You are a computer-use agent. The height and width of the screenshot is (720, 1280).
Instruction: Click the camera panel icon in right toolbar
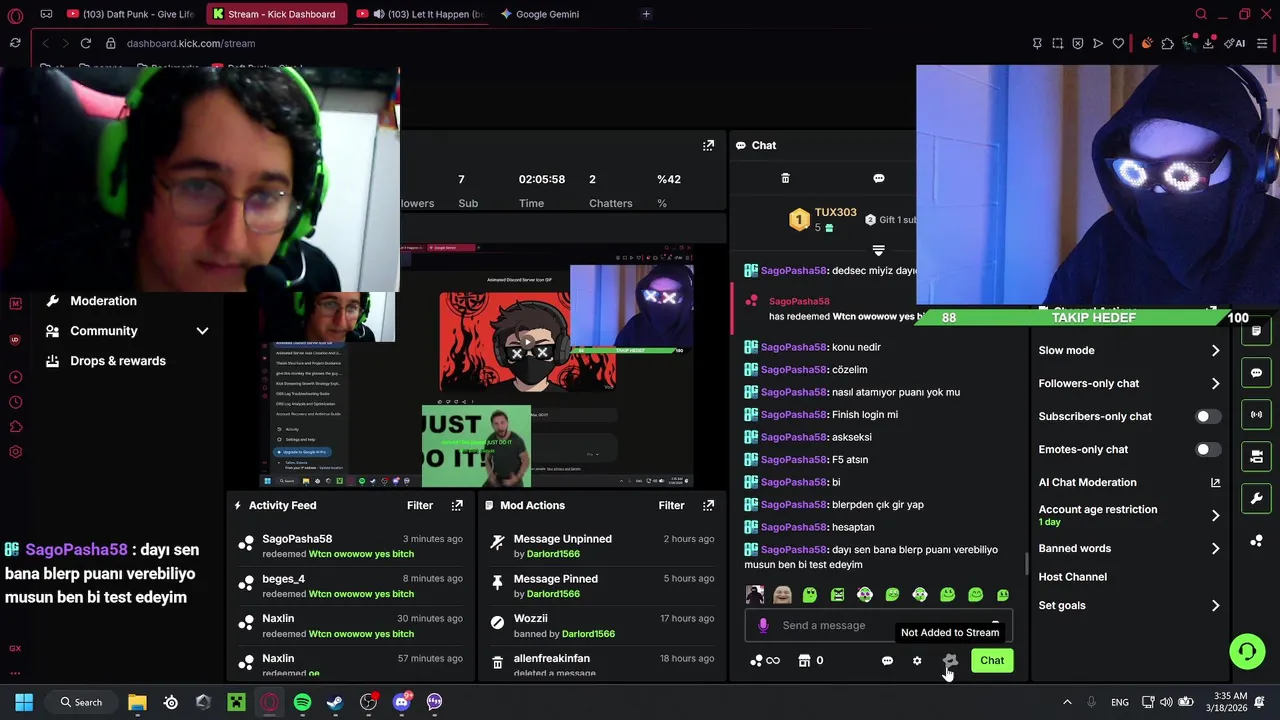pos(1256,456)
